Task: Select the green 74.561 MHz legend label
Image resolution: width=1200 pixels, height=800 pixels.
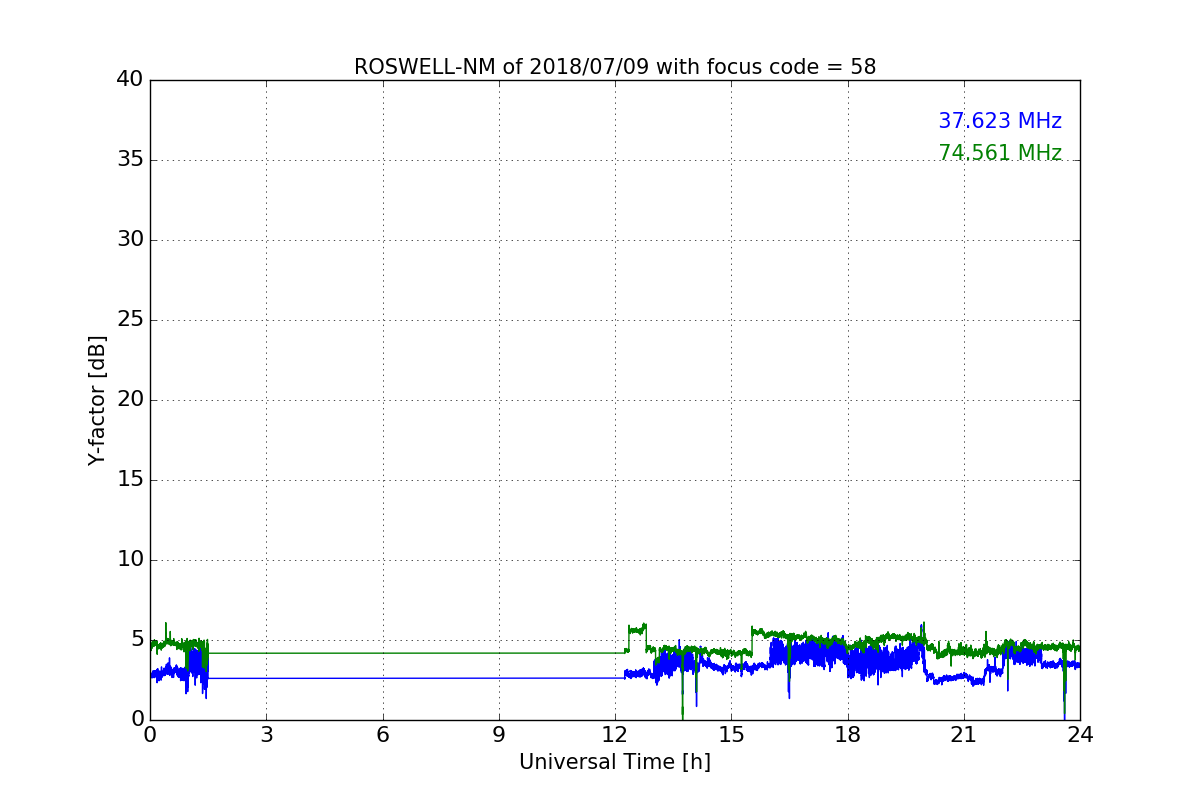Action: (1000, 153)
